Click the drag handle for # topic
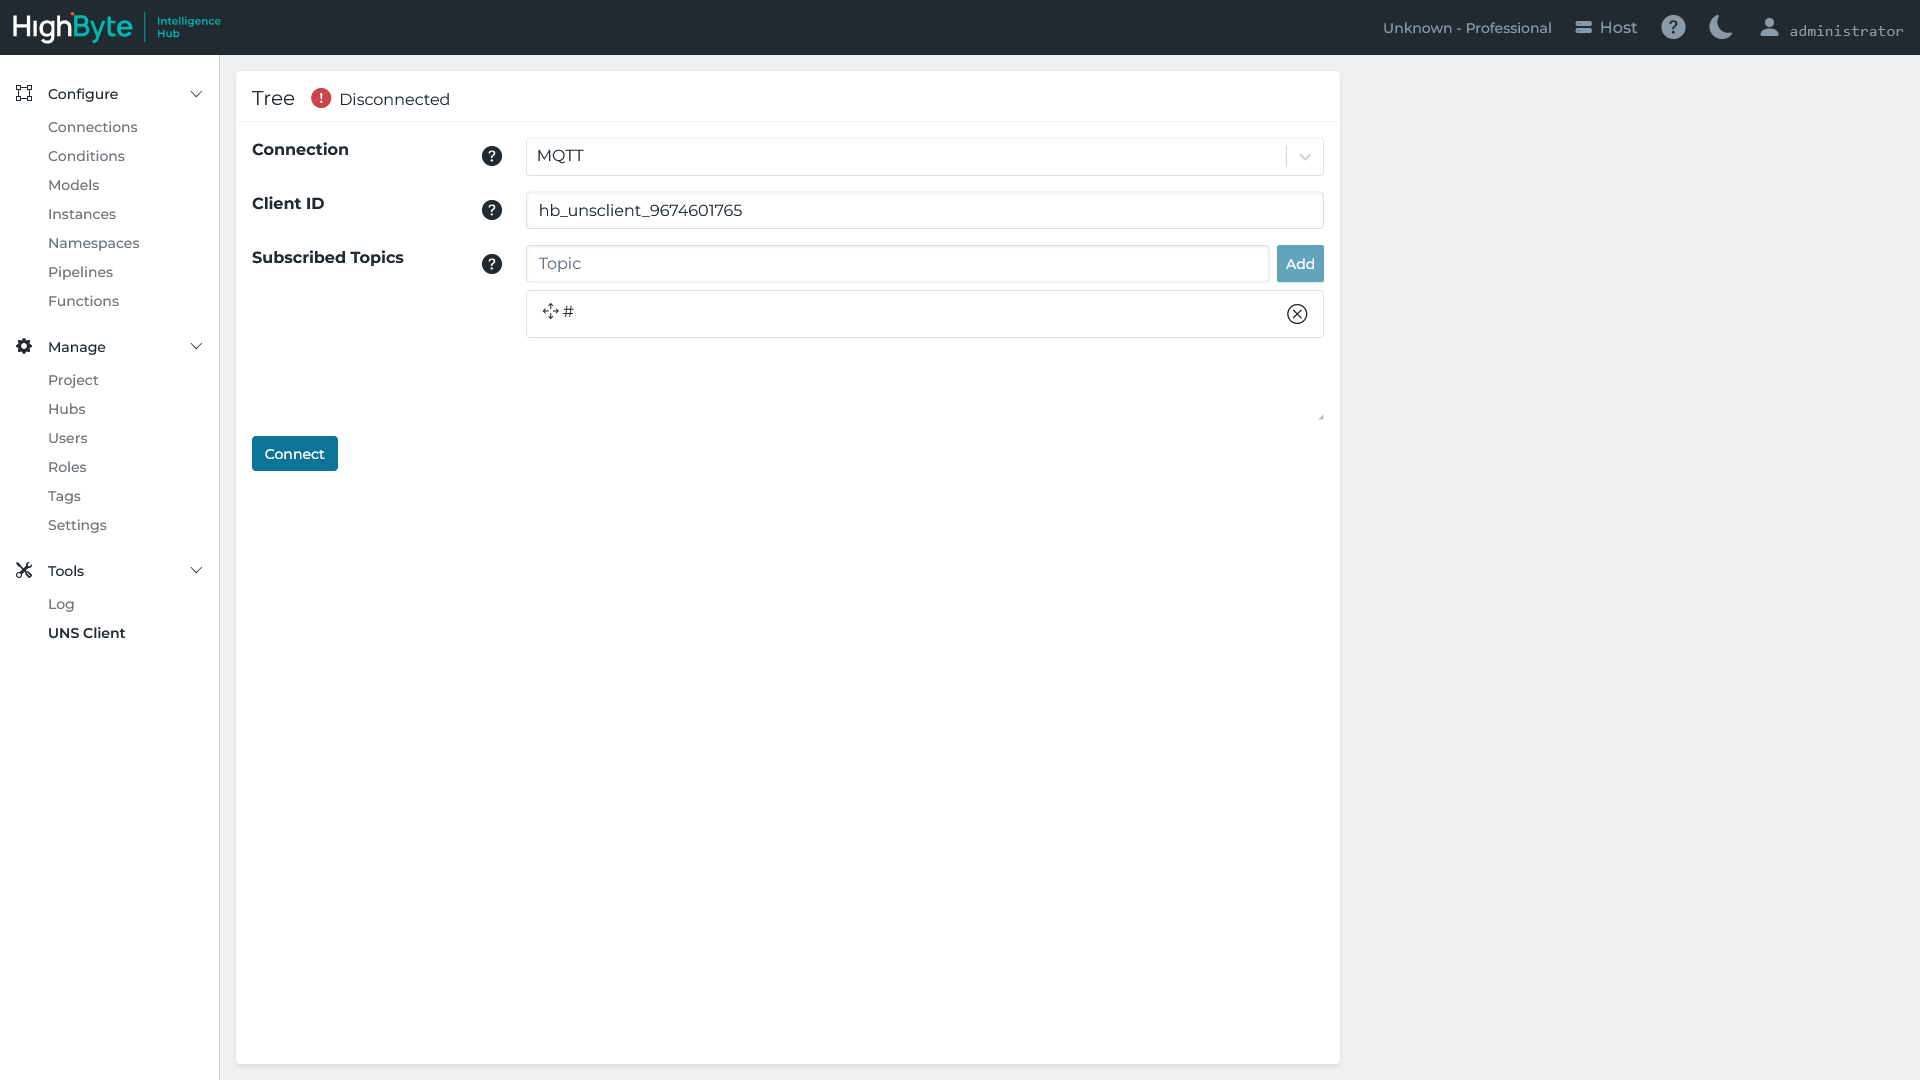Image resolution: width=1920 pixels, height=1080 pixels. tap(550, 311)
